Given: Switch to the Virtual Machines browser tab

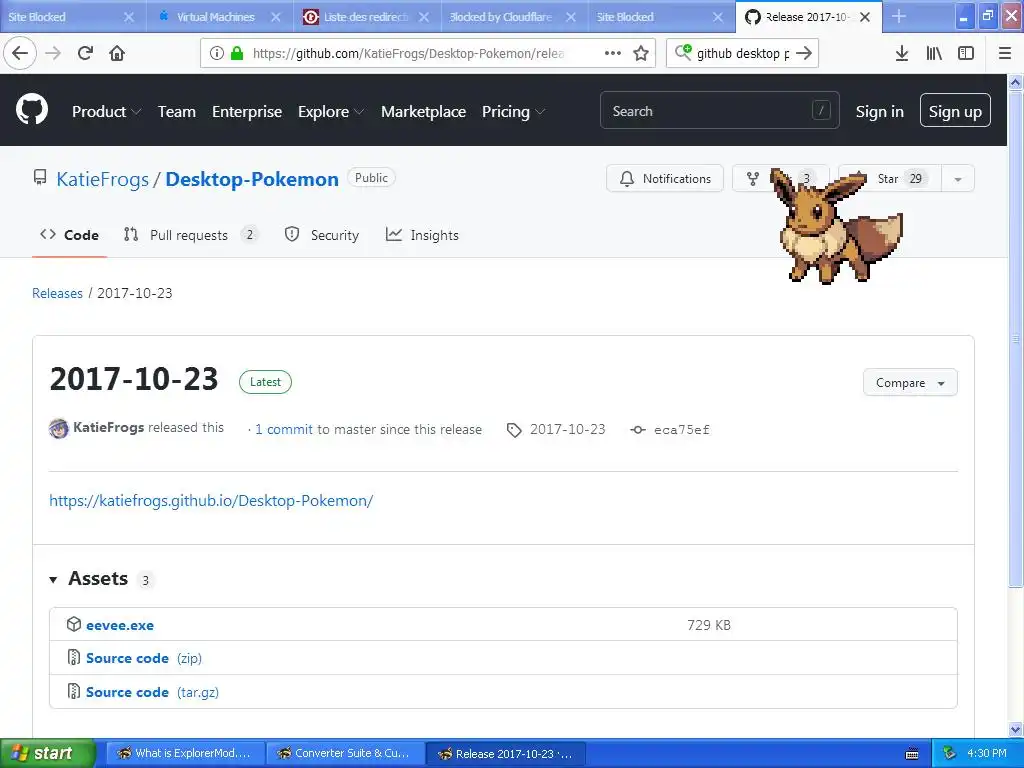Looking at the screenshot, I should coord(216,17).
